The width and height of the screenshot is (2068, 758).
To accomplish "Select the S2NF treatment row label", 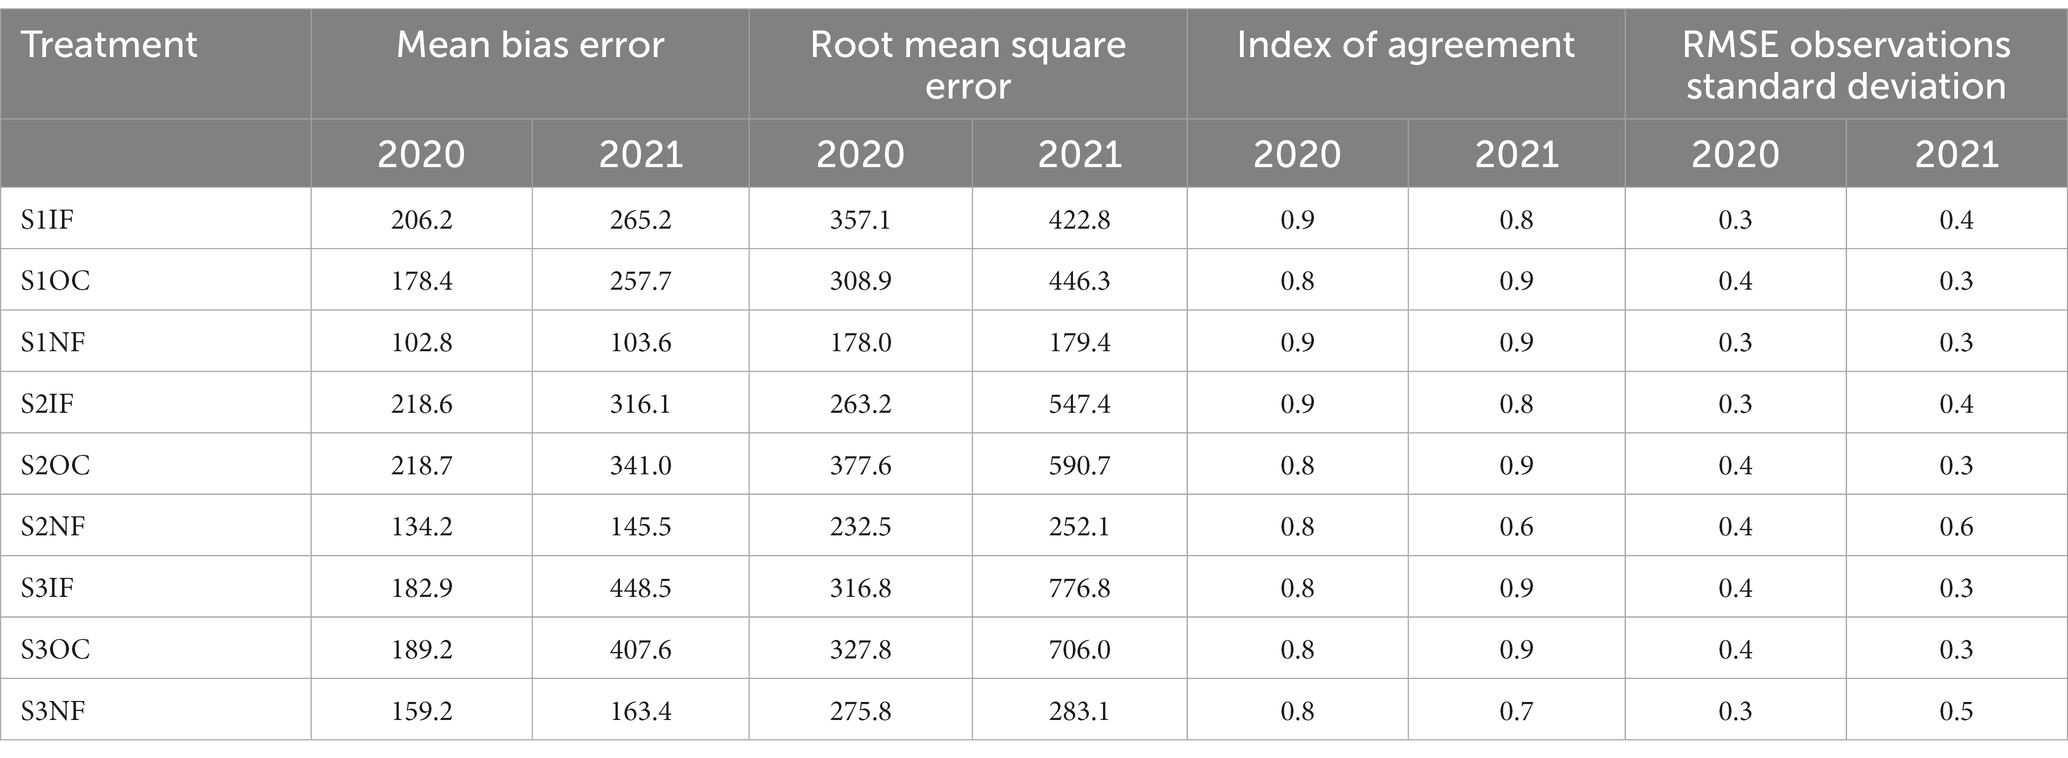I will (53, 527).
